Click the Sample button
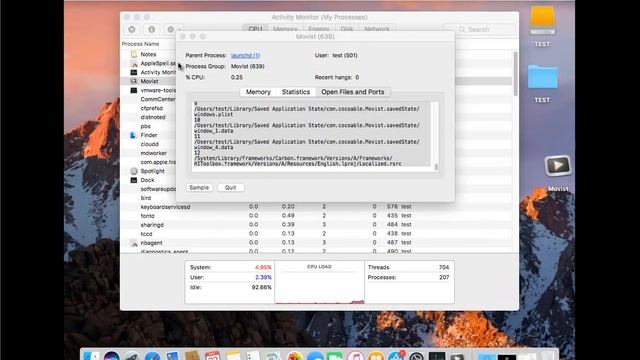Screen dimensions: 640x360 (199, 187)
